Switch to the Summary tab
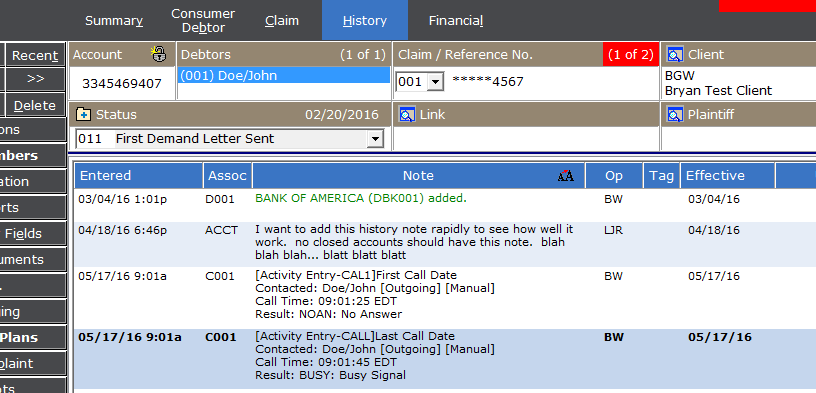 114,21
